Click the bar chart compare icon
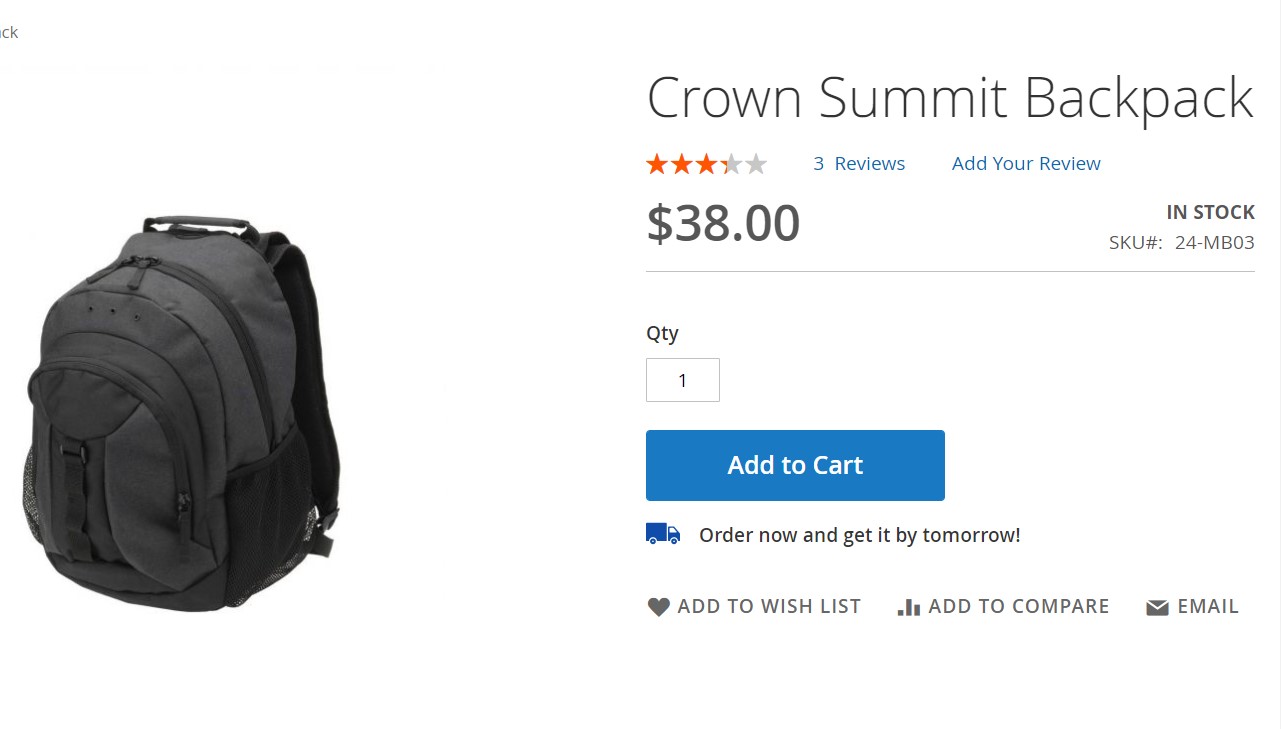 pyautogui.click(x=908, y=607)
